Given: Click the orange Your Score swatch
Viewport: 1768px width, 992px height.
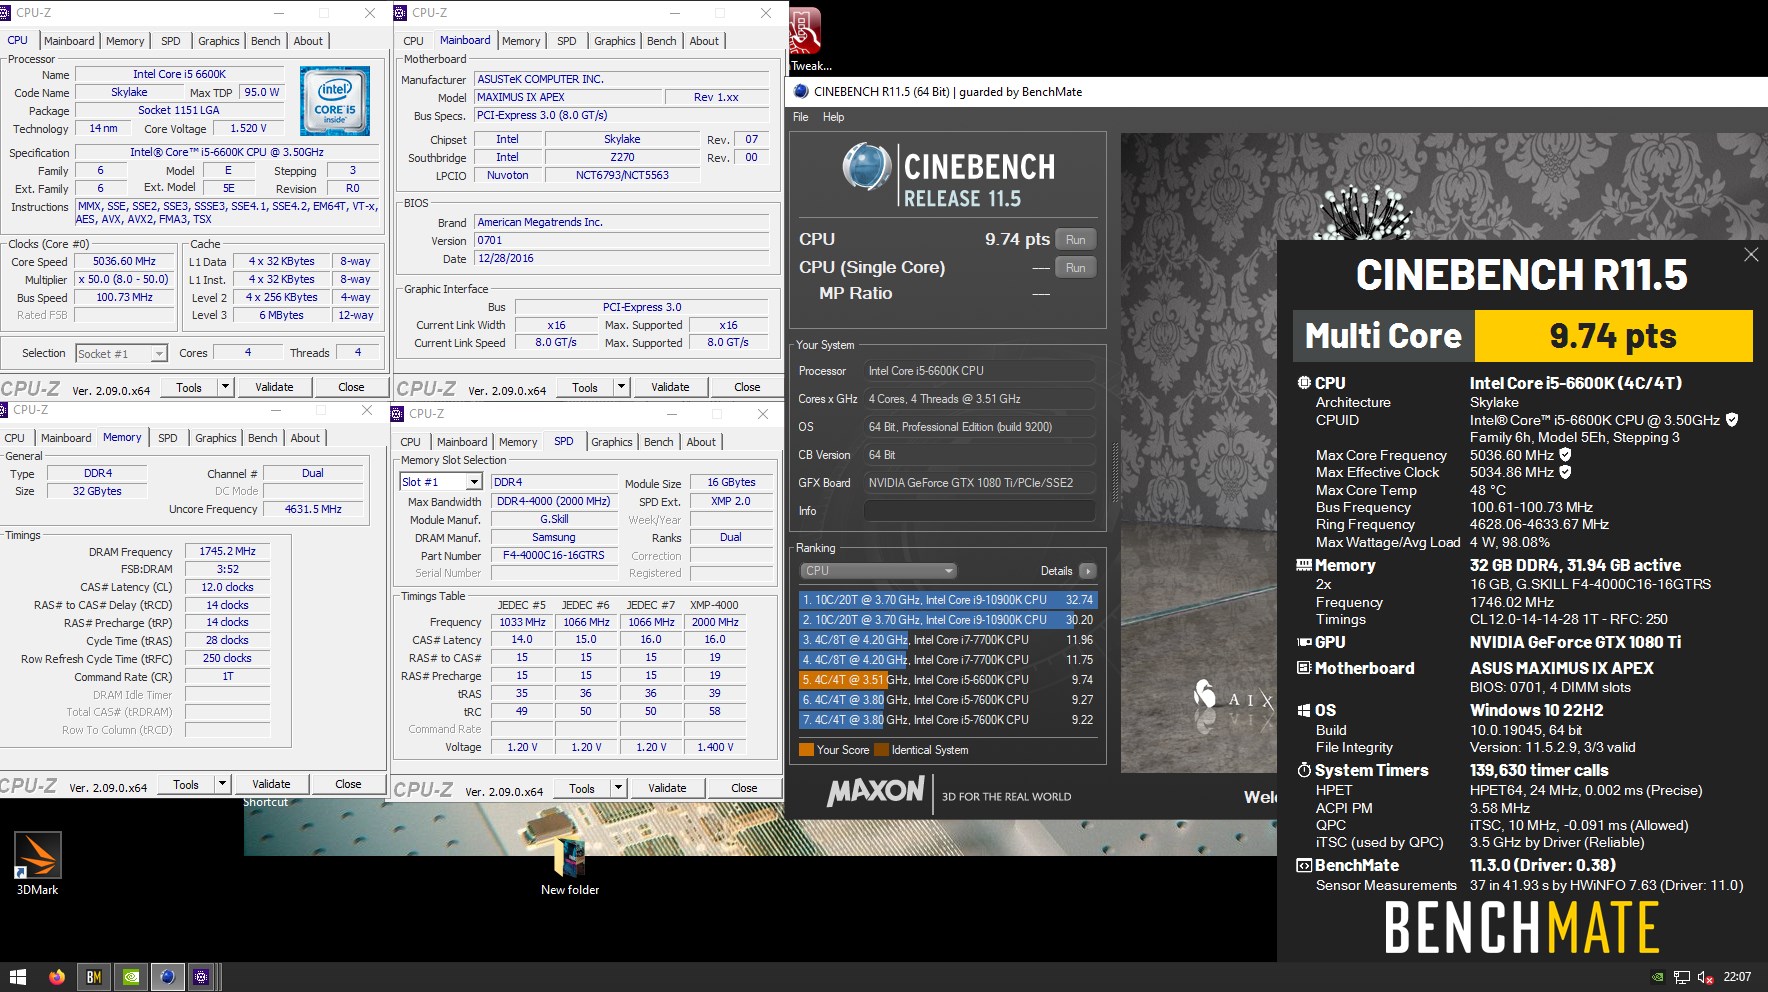Looking at the screenshot, I should [806, 749].
